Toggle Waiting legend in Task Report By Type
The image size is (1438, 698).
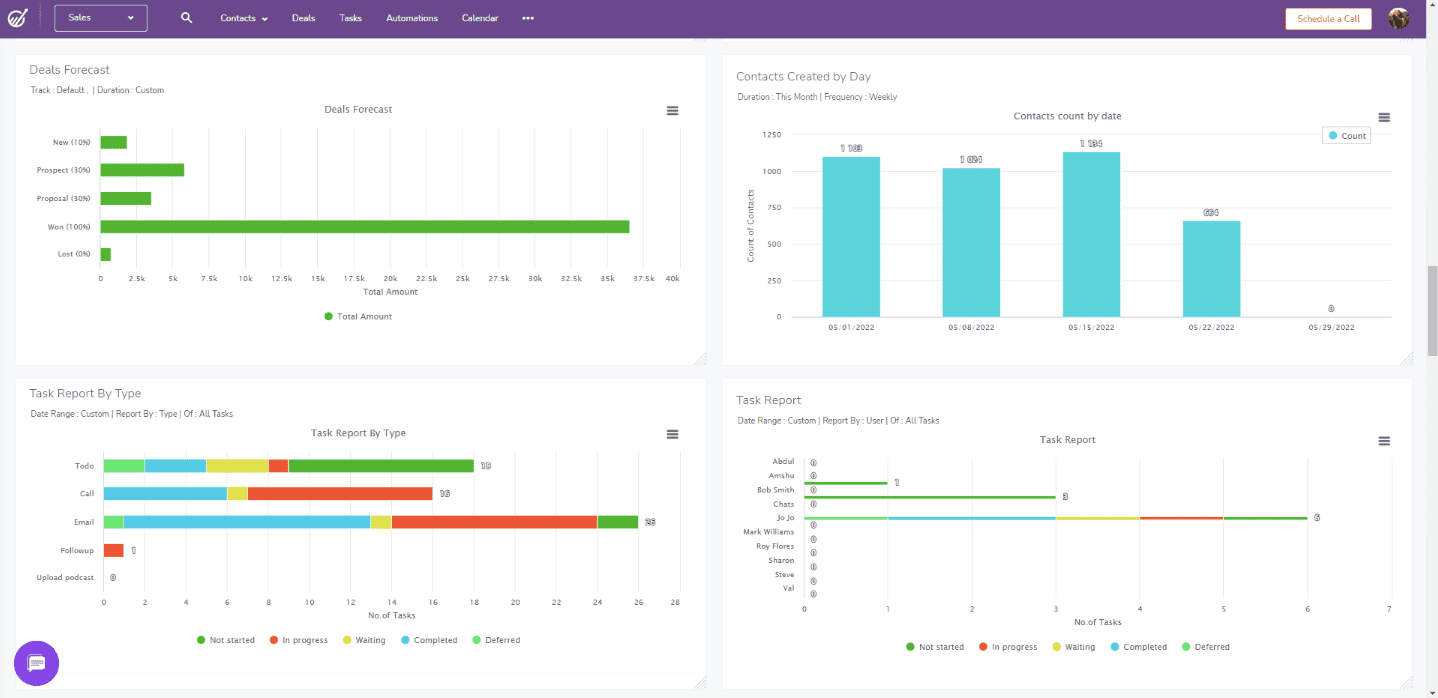[x=363, y=640]
